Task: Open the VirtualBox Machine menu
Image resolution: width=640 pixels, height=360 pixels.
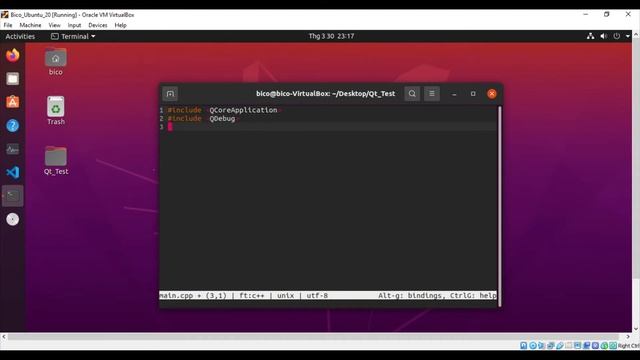Action: [30, 25]
